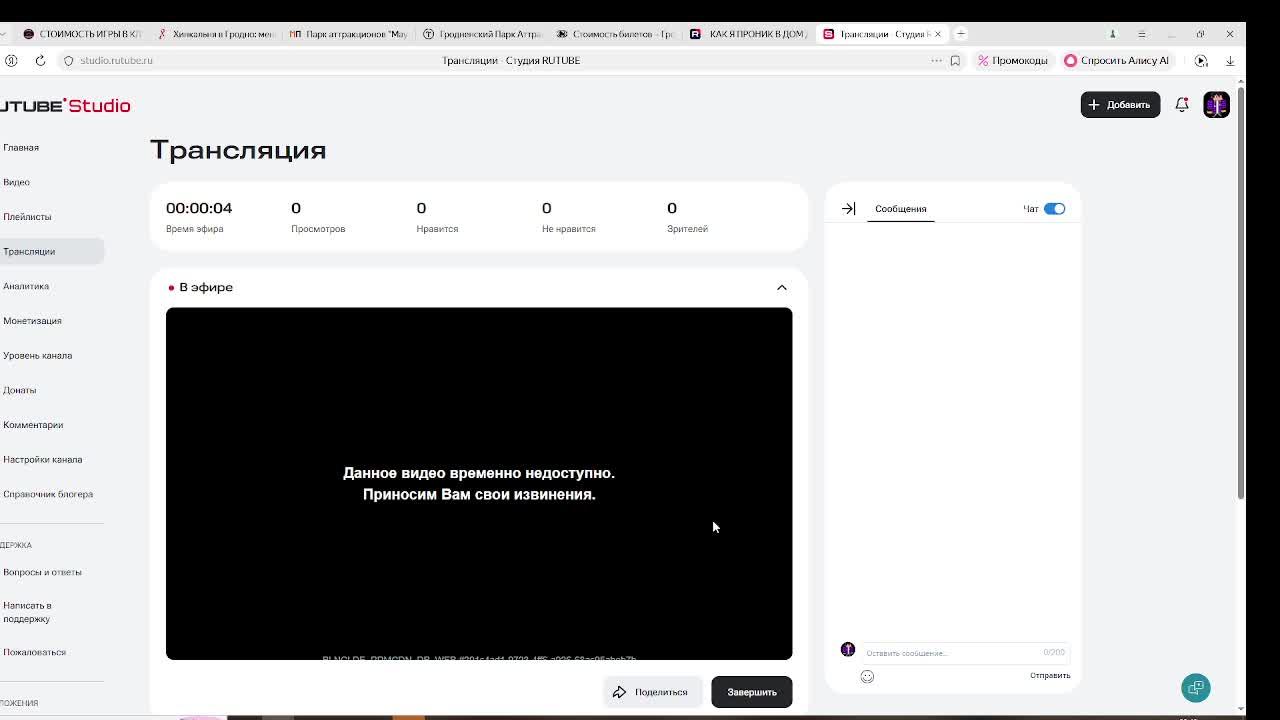Screen dimensions: 1280x720
Task: Click the Поделиться button
Action: click(652, 692)
